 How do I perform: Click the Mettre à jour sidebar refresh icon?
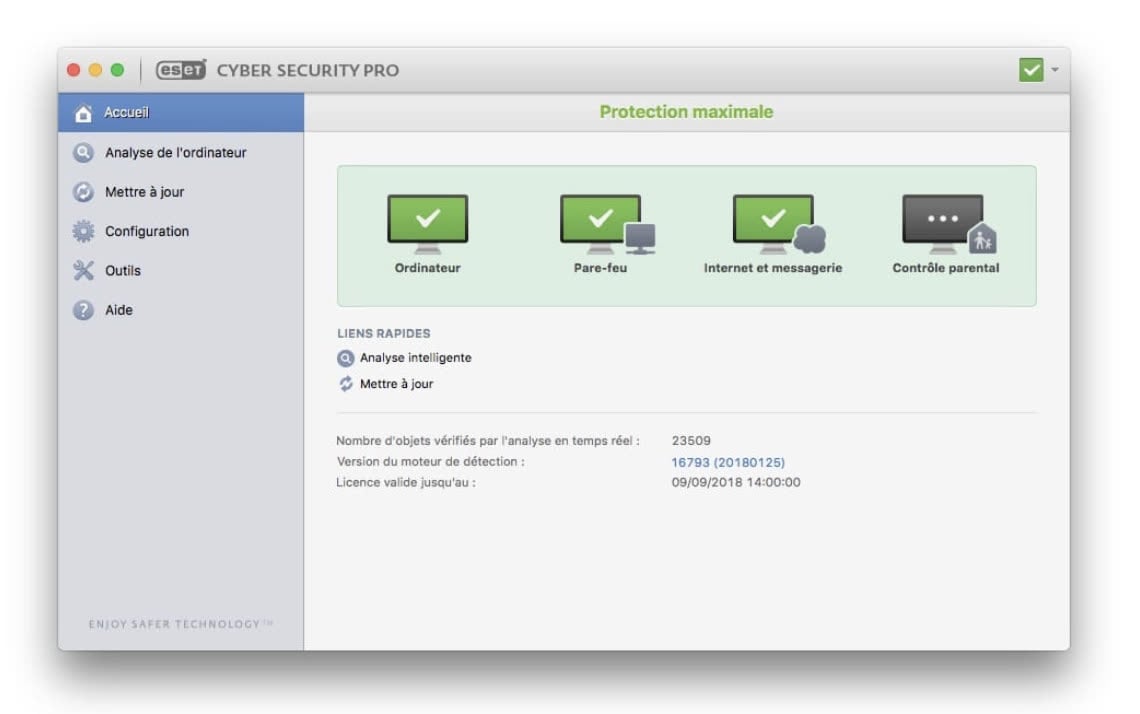coord(84,192)
